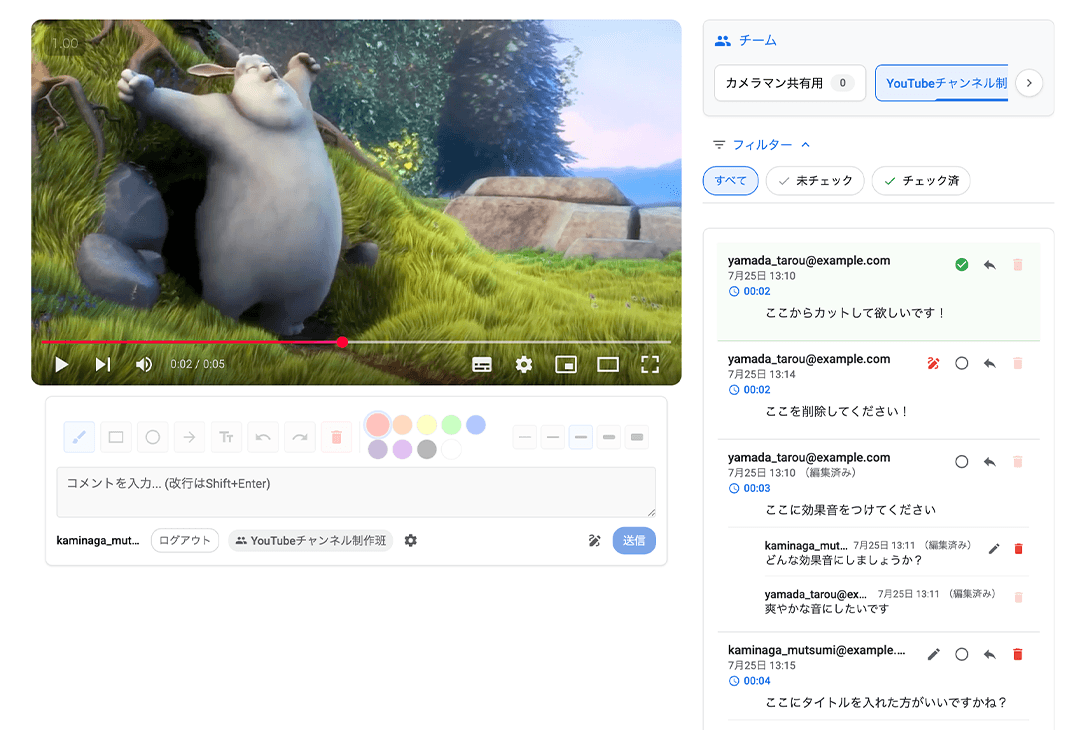
Task: Mark ここにタイトルを入れた方が comment checked
Action: click(961, 654)
